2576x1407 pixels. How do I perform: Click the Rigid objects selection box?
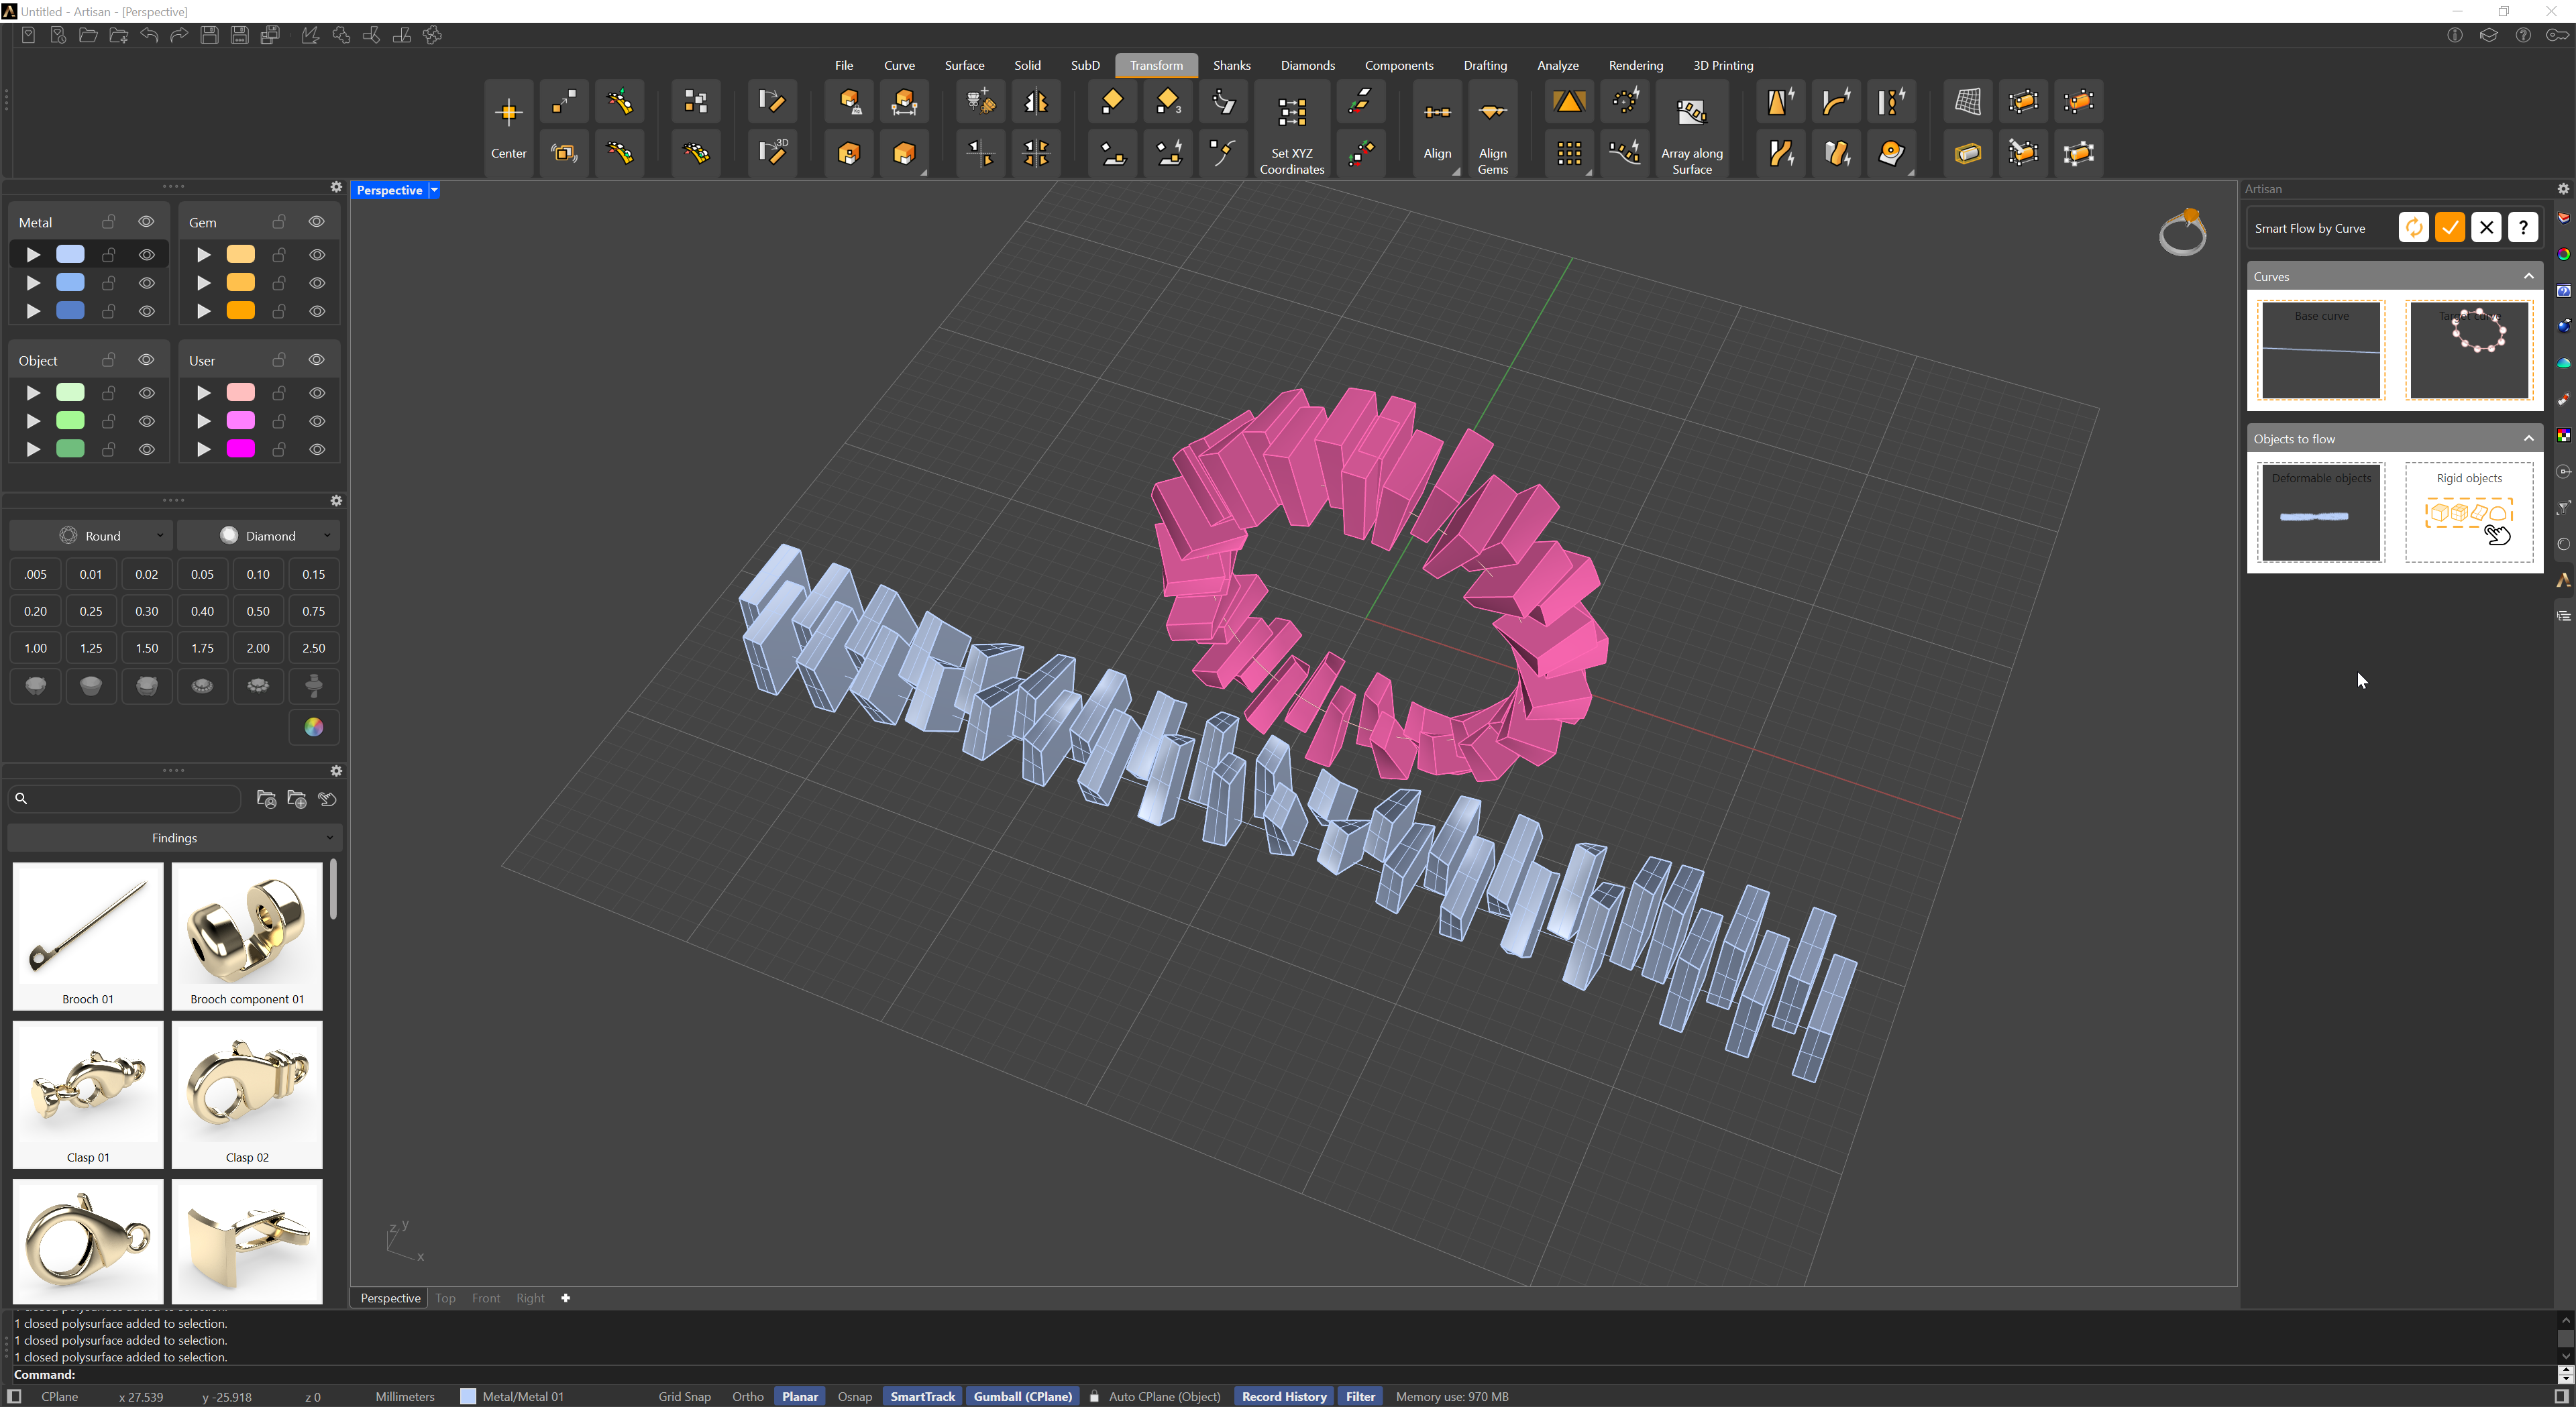pyautogui.click(x=2469, y=512)
